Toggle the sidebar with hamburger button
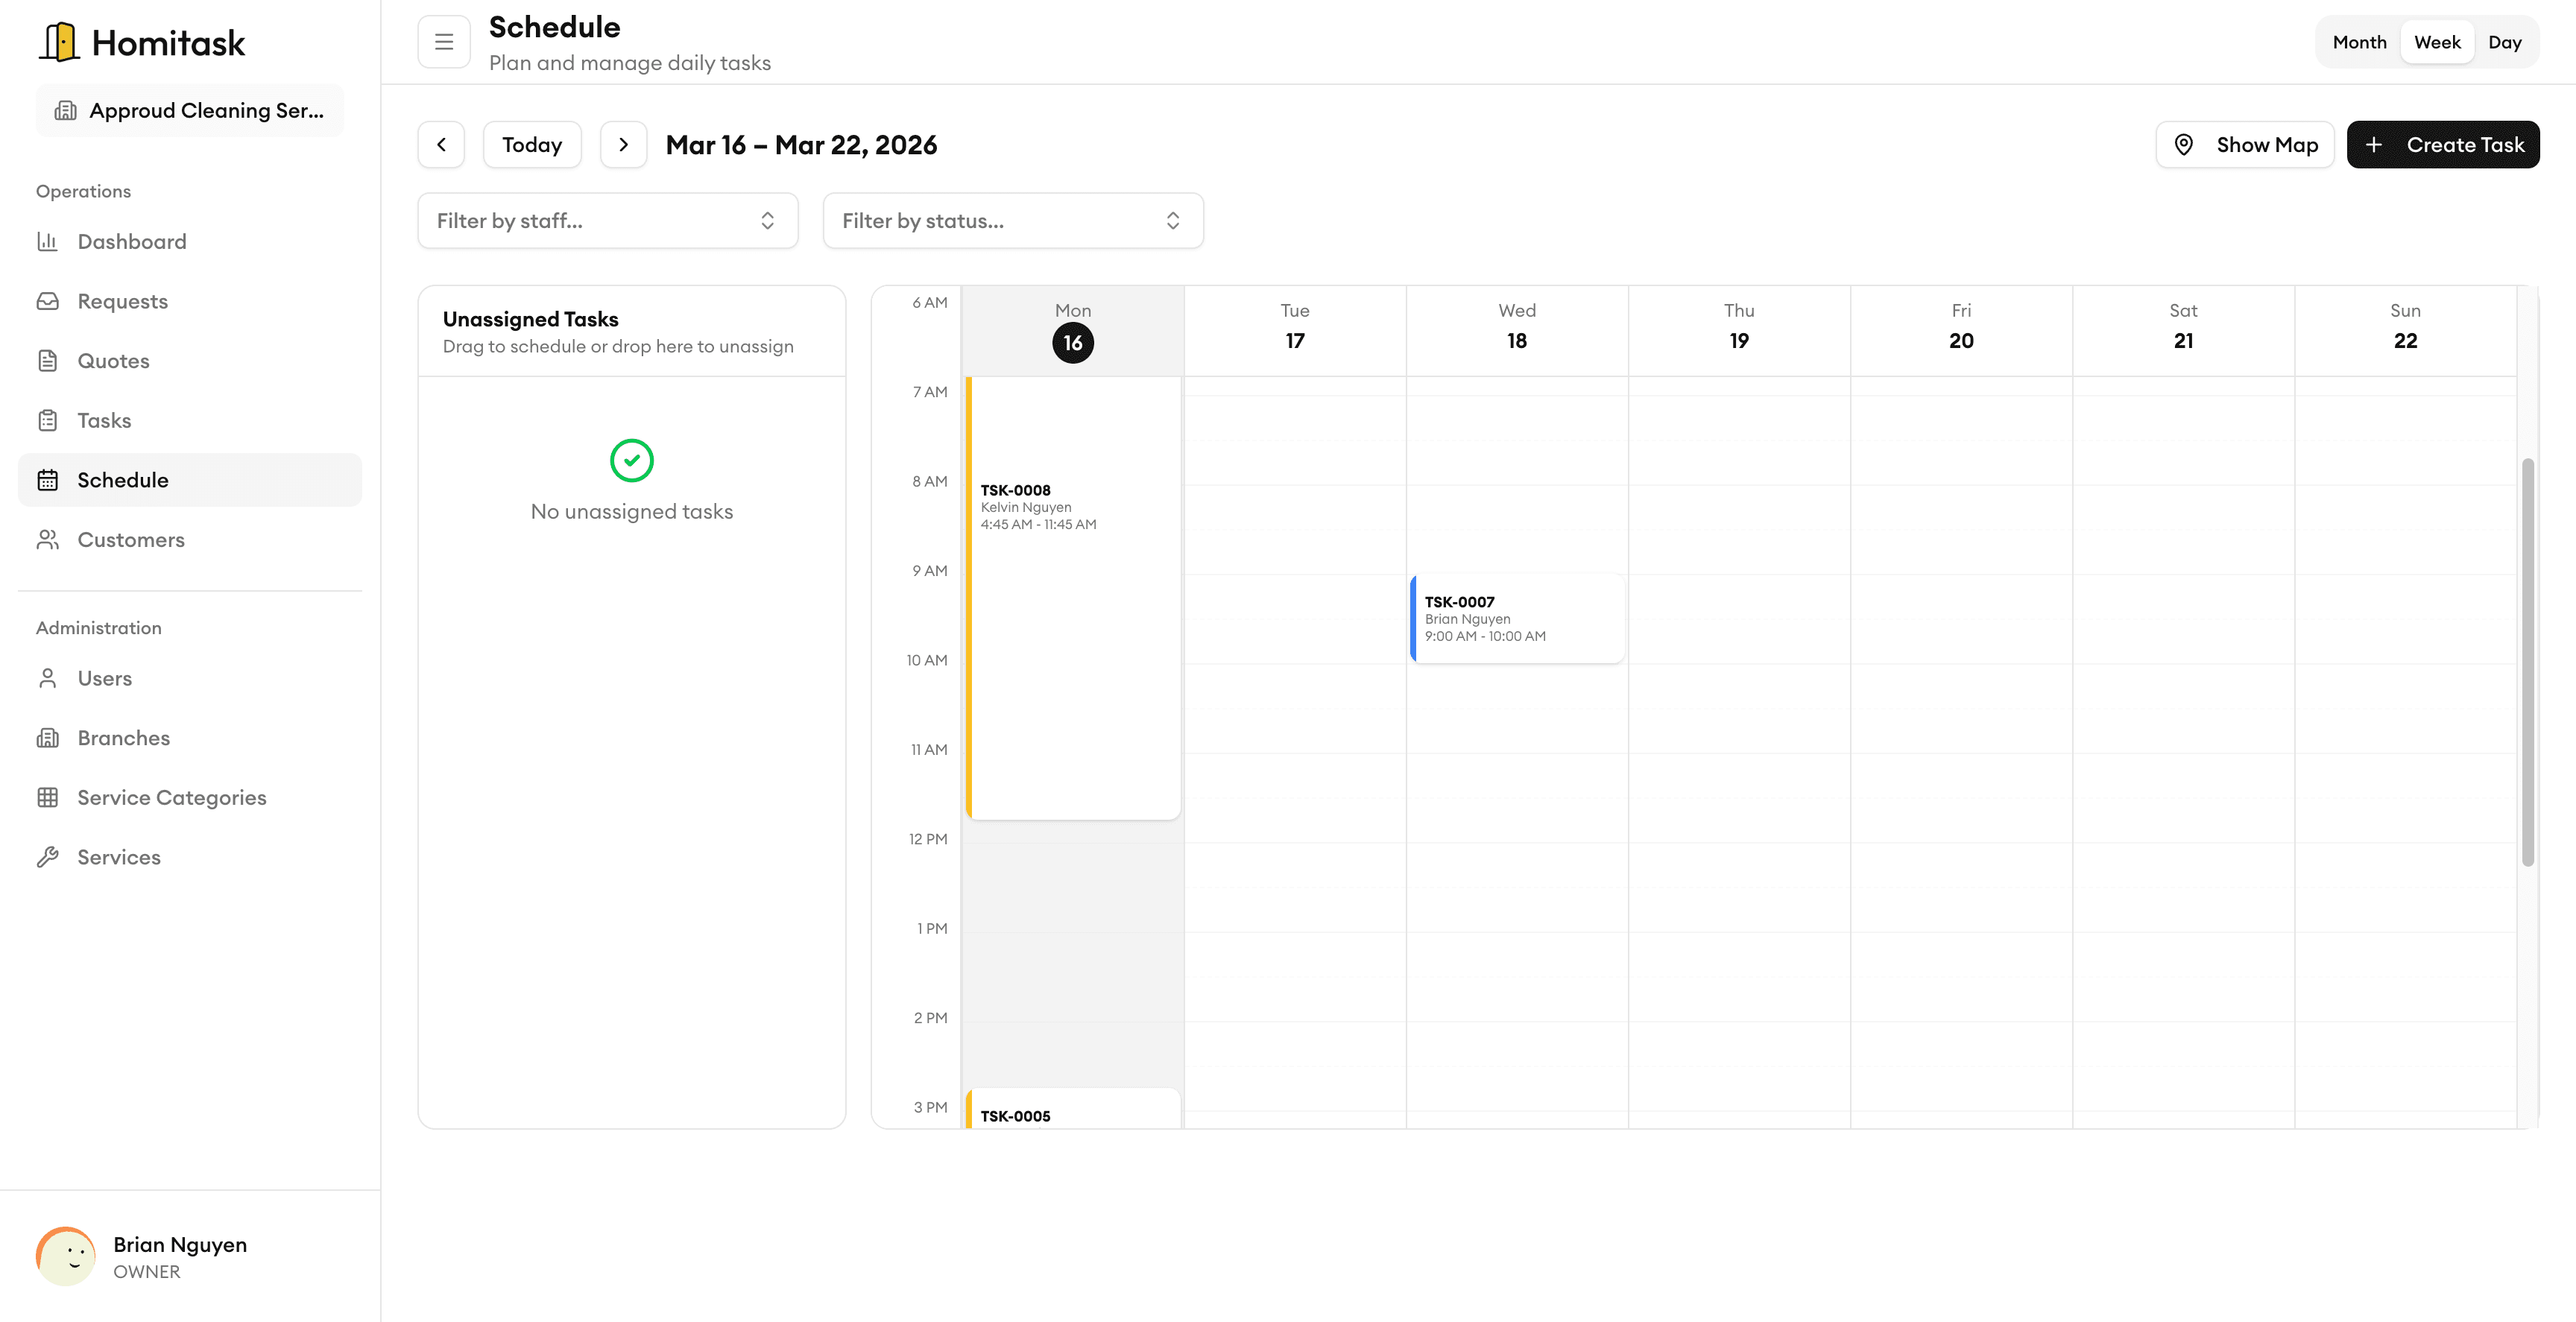Viewport: 2576px width, 1322px height. point(443,41)
